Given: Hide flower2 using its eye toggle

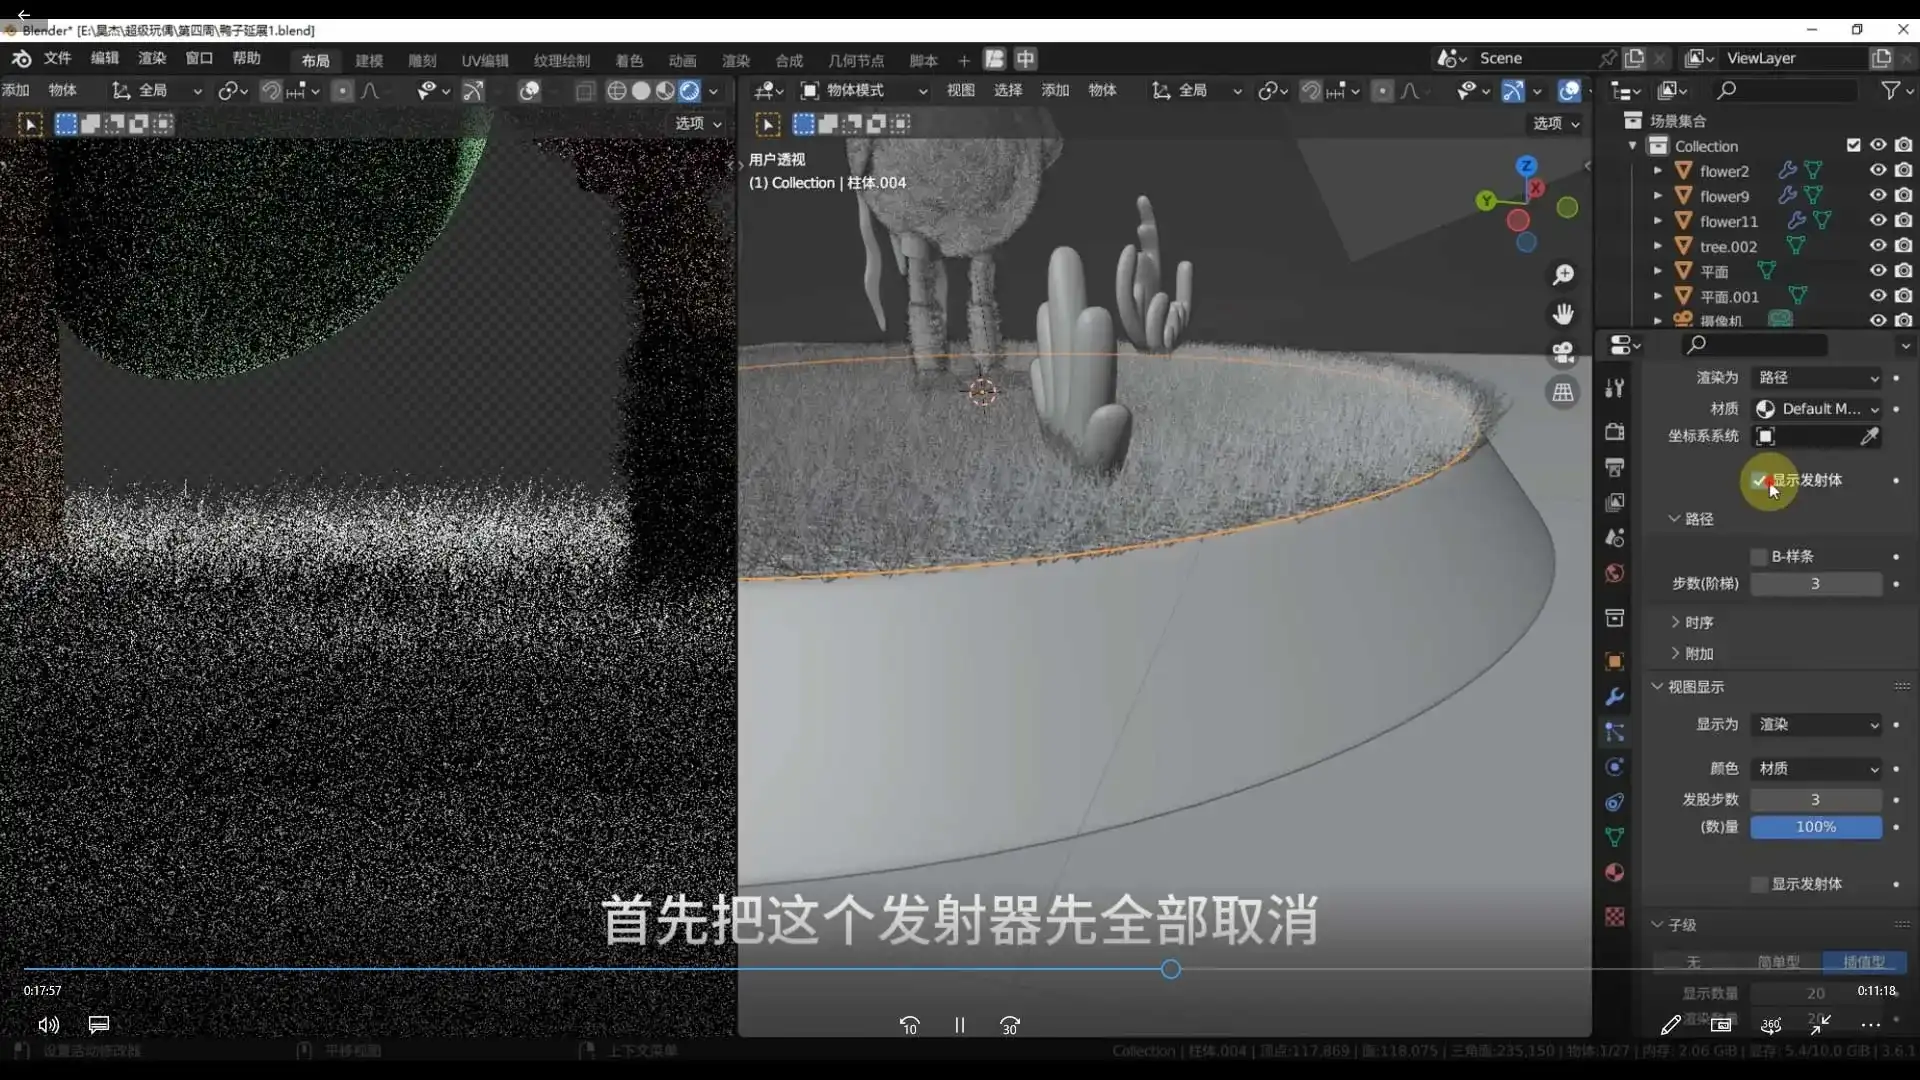Looking at the screenshot, I should point(1878,170).
